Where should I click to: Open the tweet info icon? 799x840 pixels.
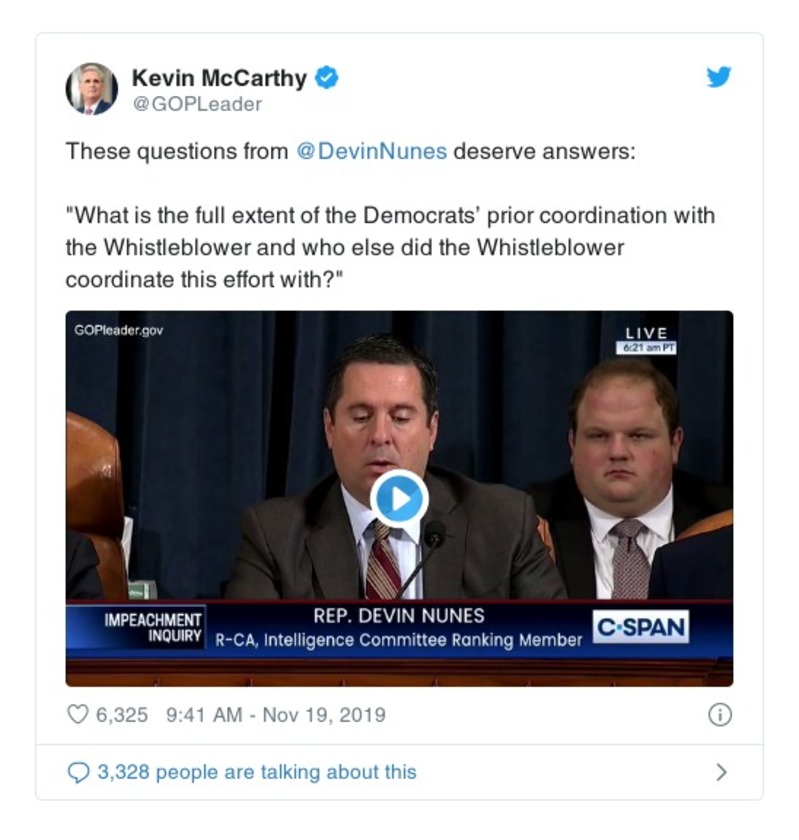point(719,715)
